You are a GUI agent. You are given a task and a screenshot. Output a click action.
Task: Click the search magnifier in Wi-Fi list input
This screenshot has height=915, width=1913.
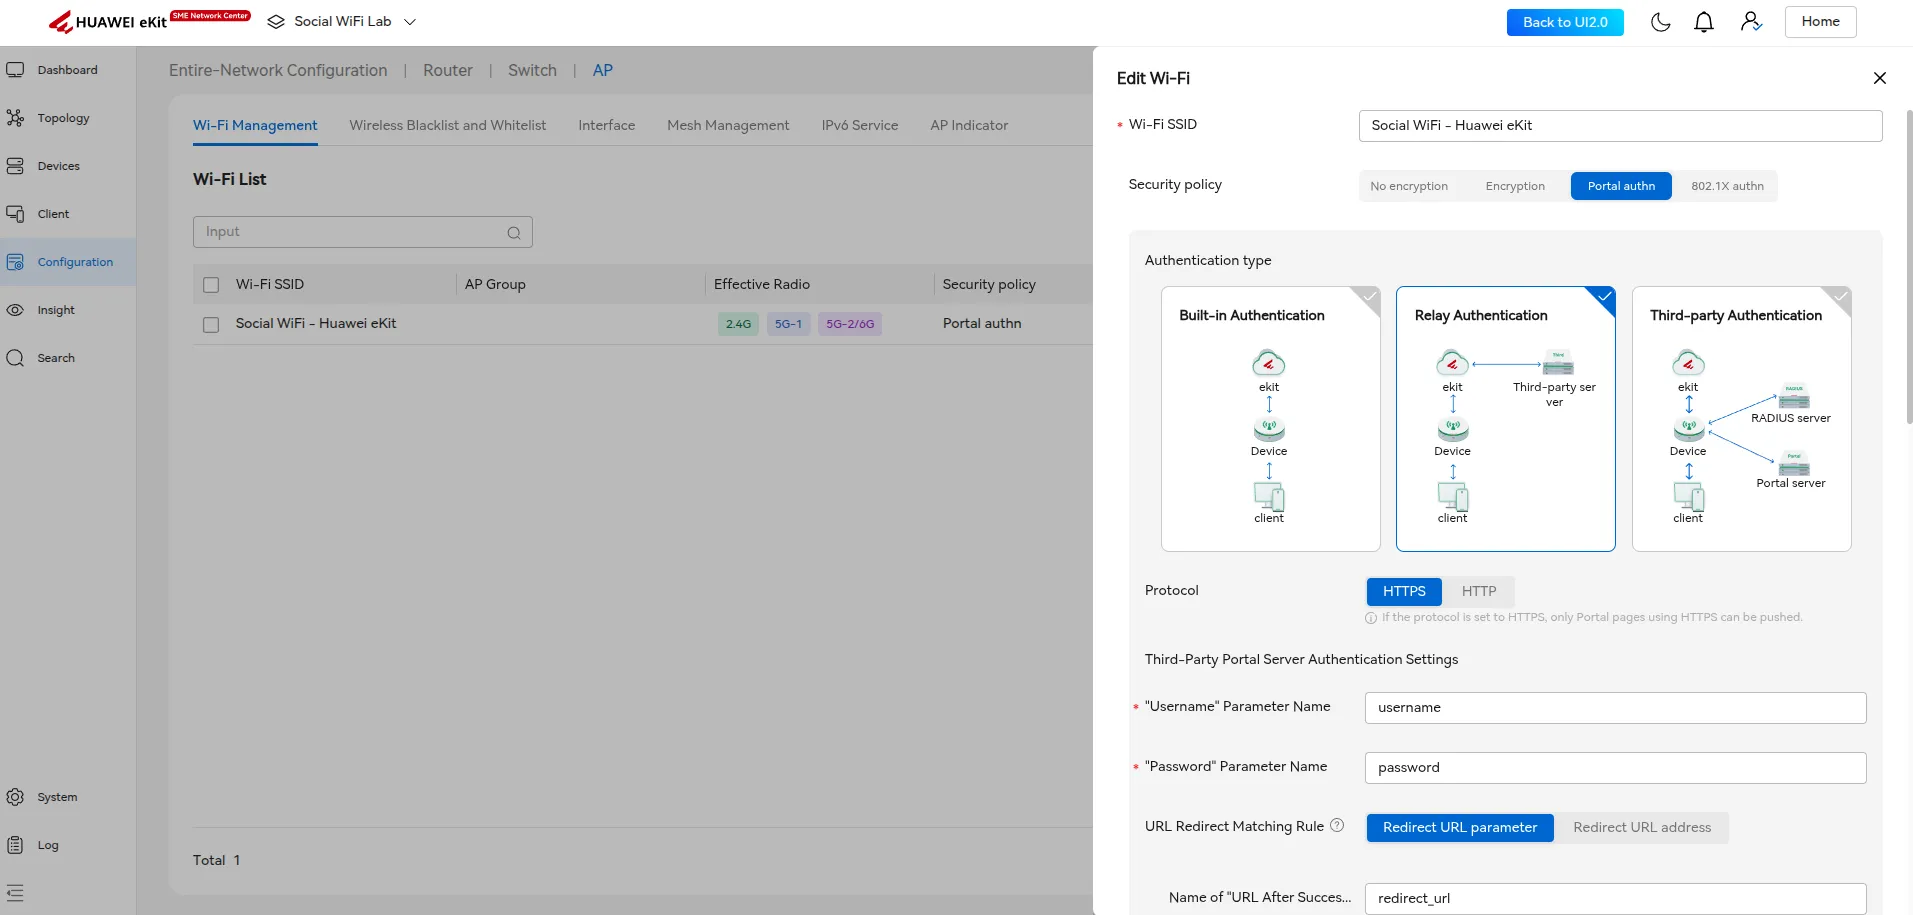tap(514, 233)
